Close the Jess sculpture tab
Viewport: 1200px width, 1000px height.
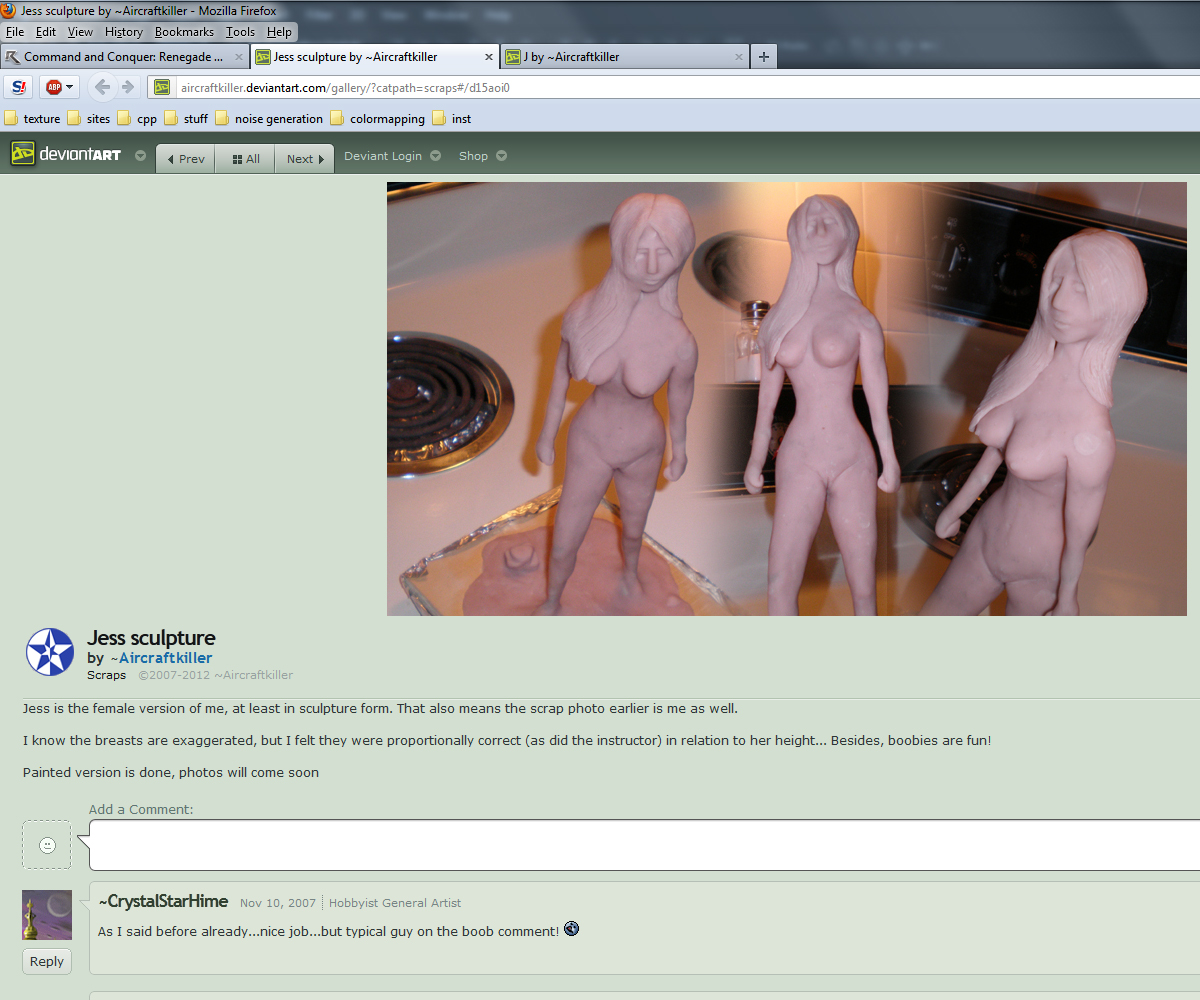[490, 57]
